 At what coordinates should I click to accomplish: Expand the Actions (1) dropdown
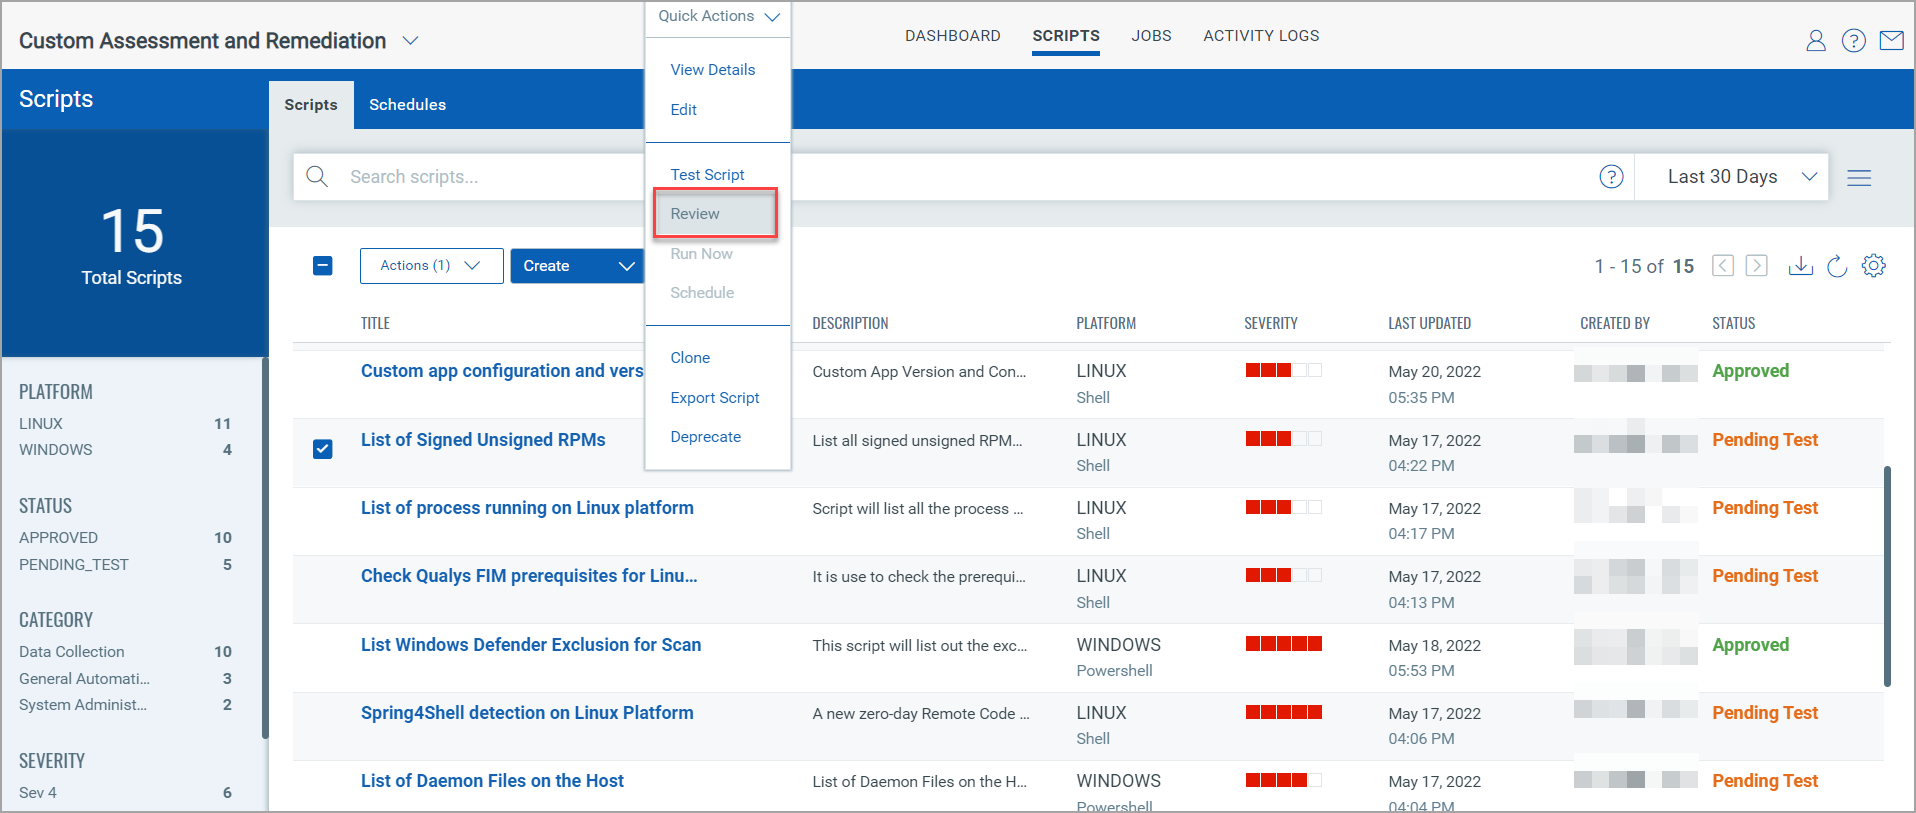[x=431, y=266]
